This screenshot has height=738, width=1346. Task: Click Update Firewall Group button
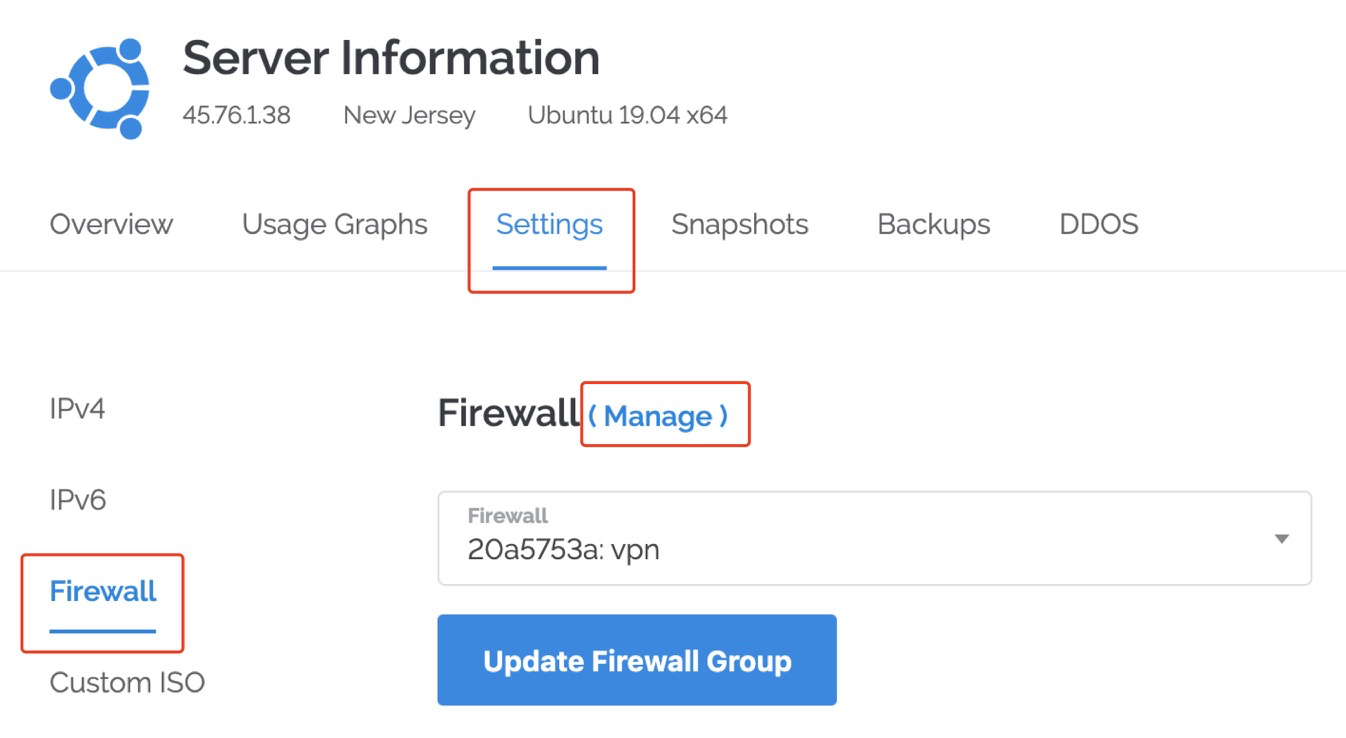(x=636, y=660)
